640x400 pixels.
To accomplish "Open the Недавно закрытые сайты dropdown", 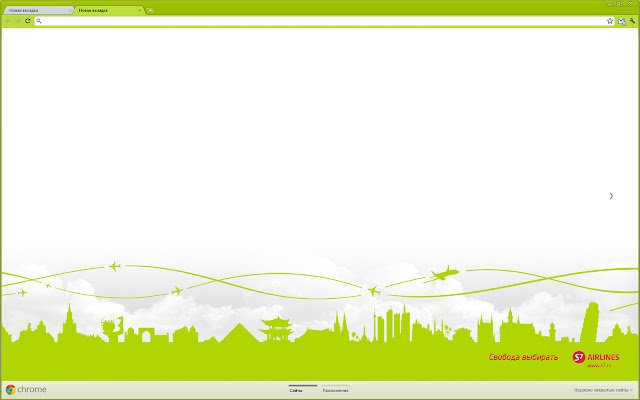I will pyautogui.click(x=603, y=390).
